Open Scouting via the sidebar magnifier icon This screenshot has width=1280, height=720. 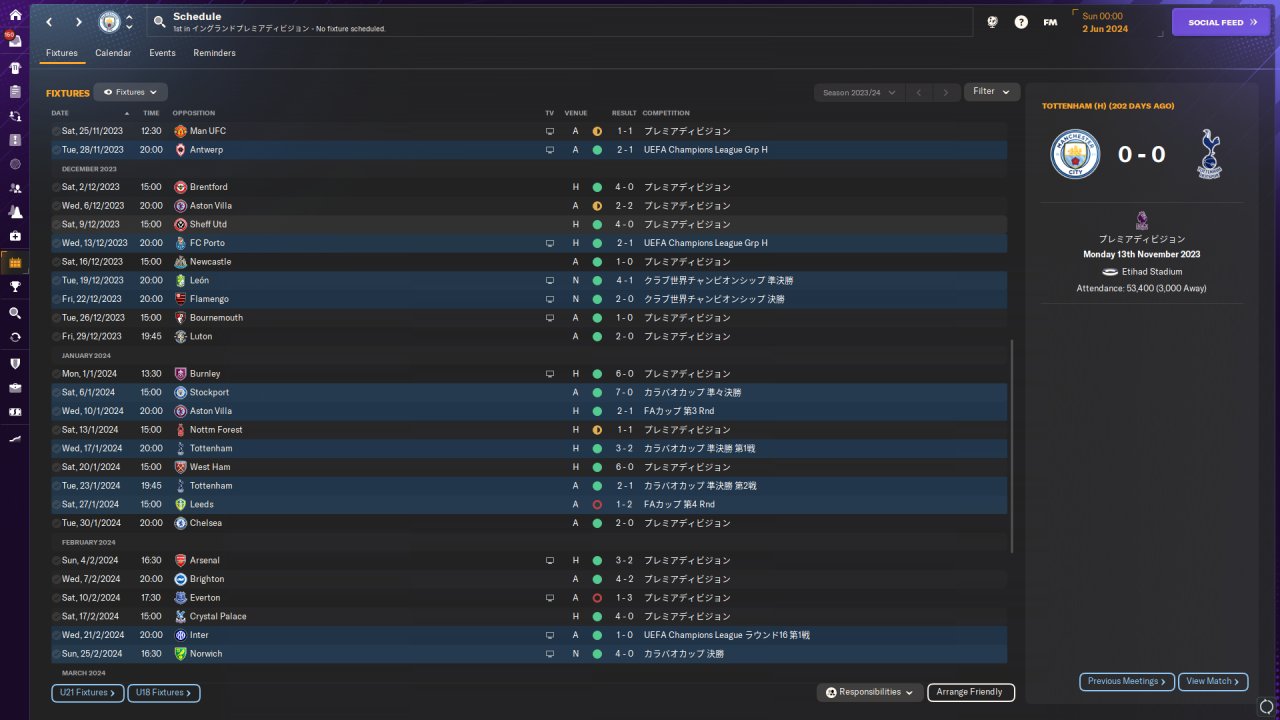pos(15,313)
